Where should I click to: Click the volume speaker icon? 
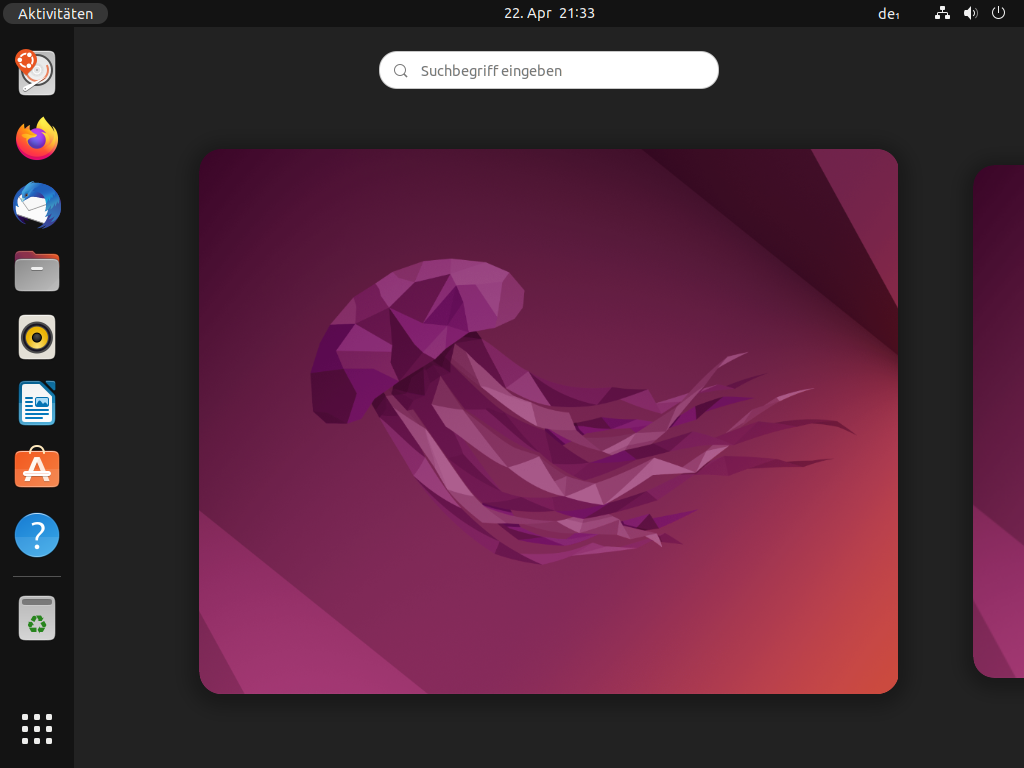pyautogui.click(x=970, y=13)
